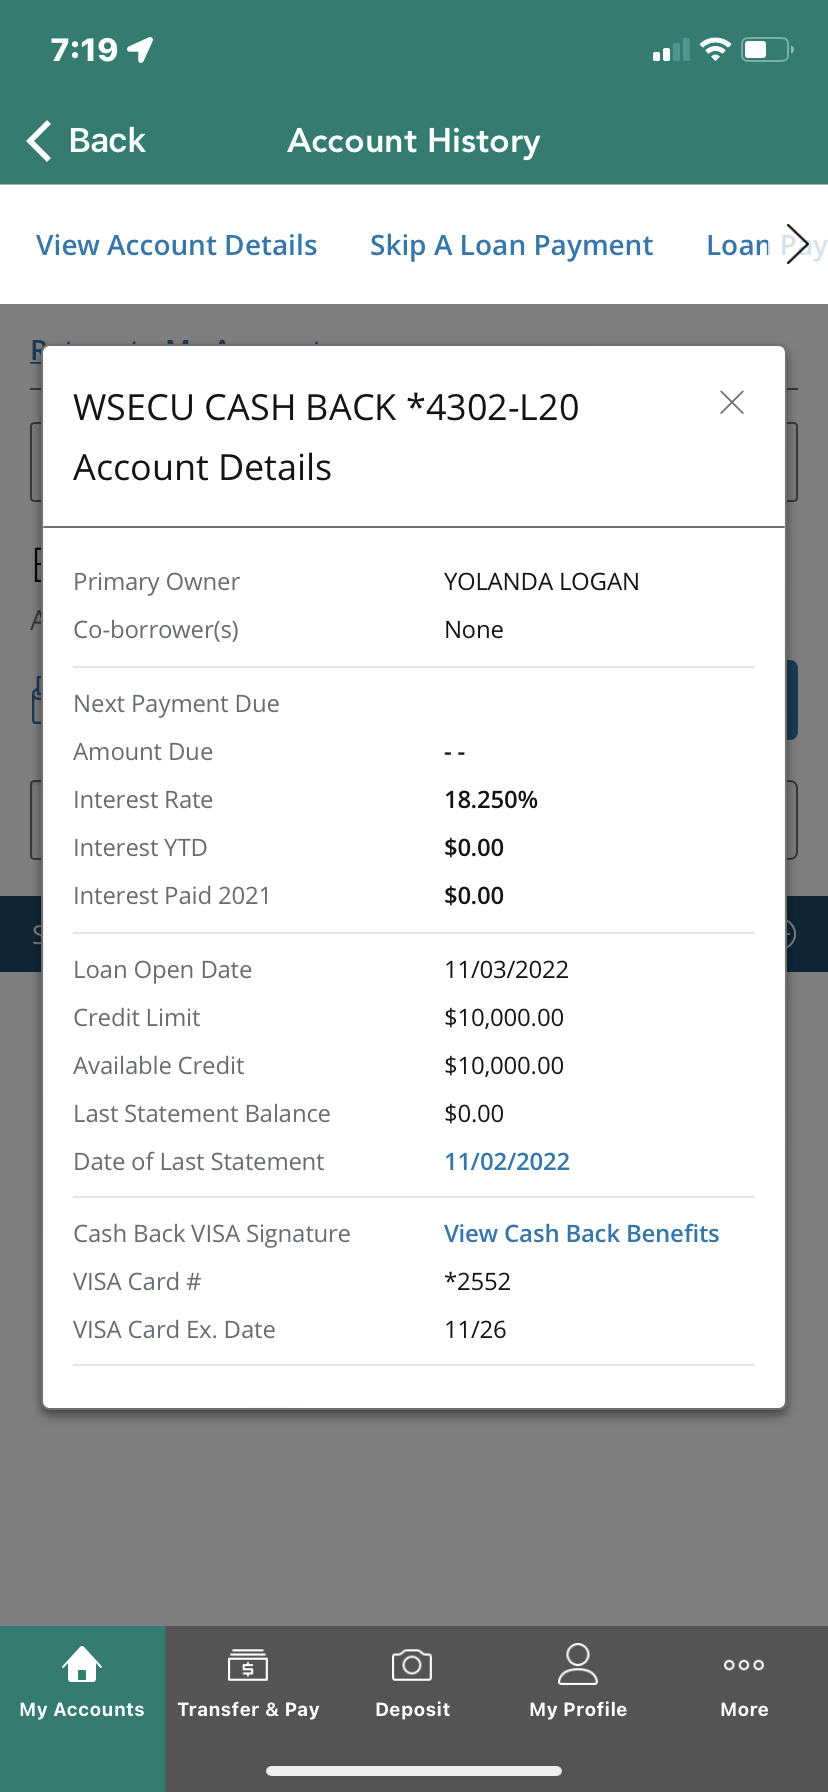Switch to the My Profile tab label

tap(578, 1709)
